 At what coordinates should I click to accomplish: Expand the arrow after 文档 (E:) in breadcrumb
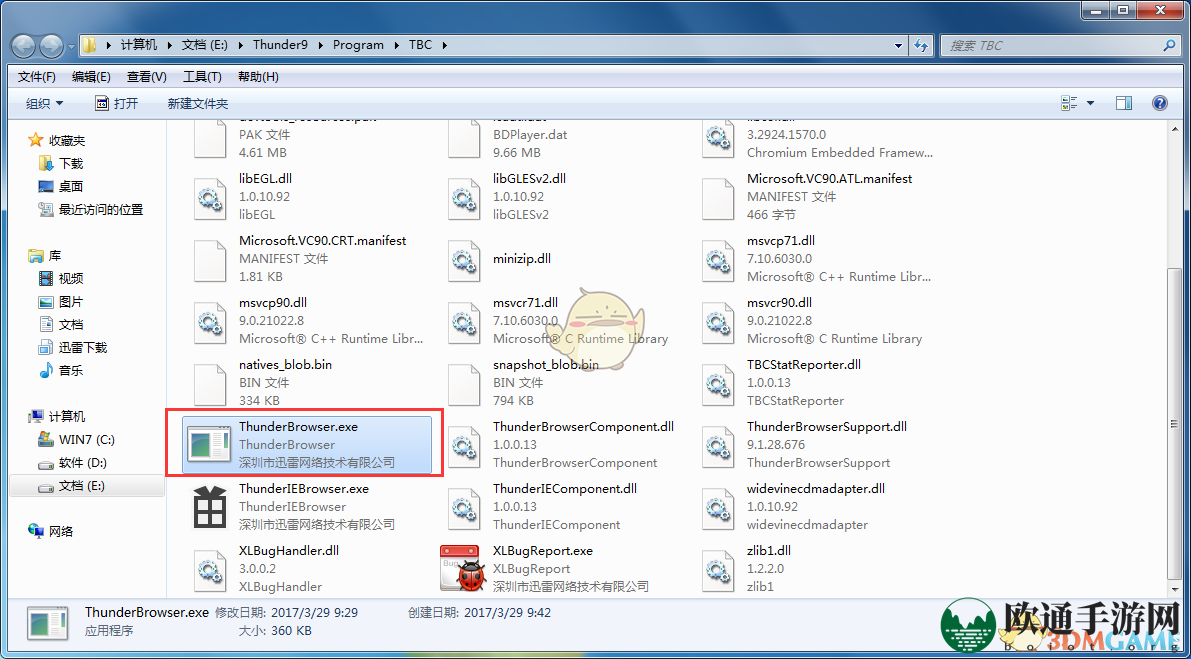click(239, 45)
